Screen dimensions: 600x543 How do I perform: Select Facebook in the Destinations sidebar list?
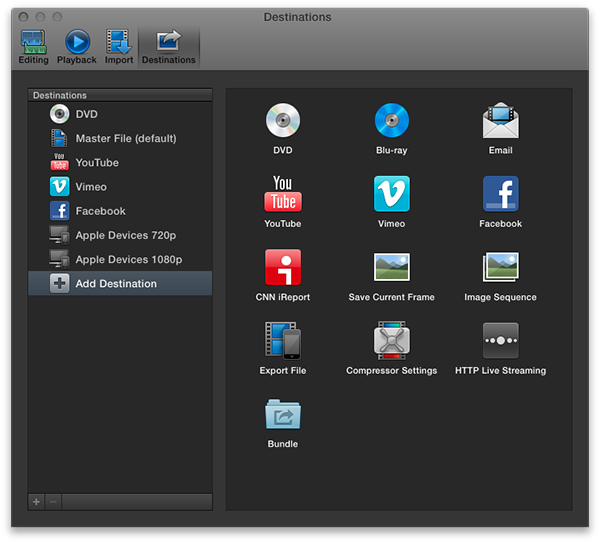pyautogui.click(x=120, y=211)
